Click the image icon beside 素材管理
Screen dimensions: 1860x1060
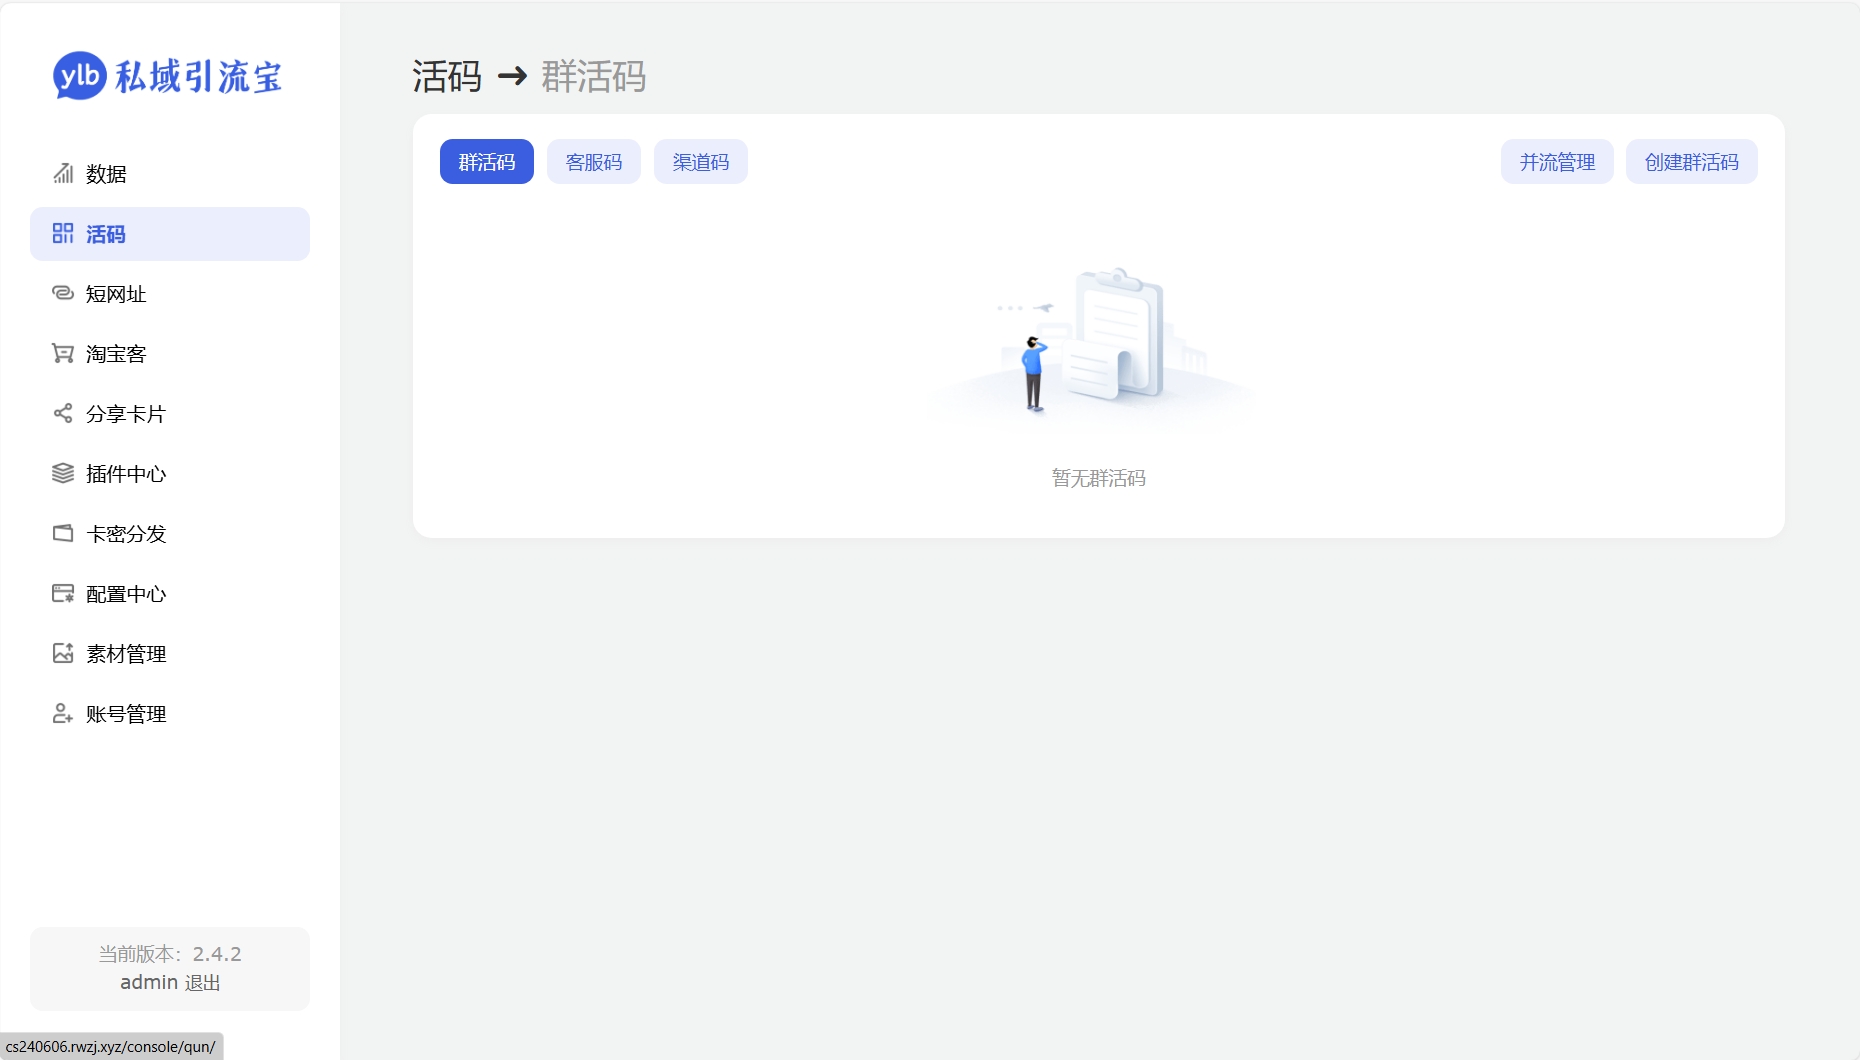tap(63, 654)
